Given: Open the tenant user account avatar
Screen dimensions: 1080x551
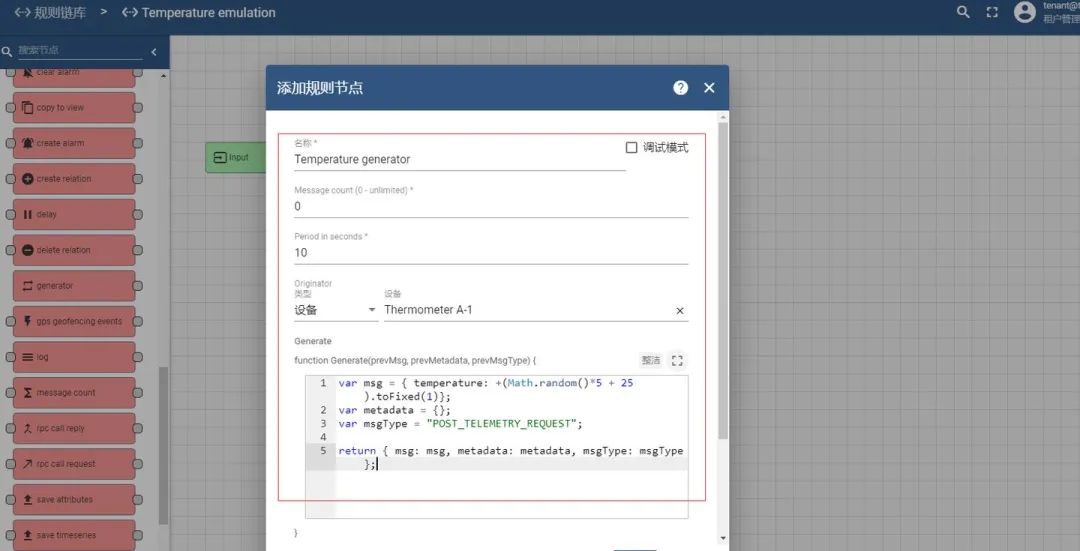Looking at the screenshot, I should click(x=1025, y=12).
